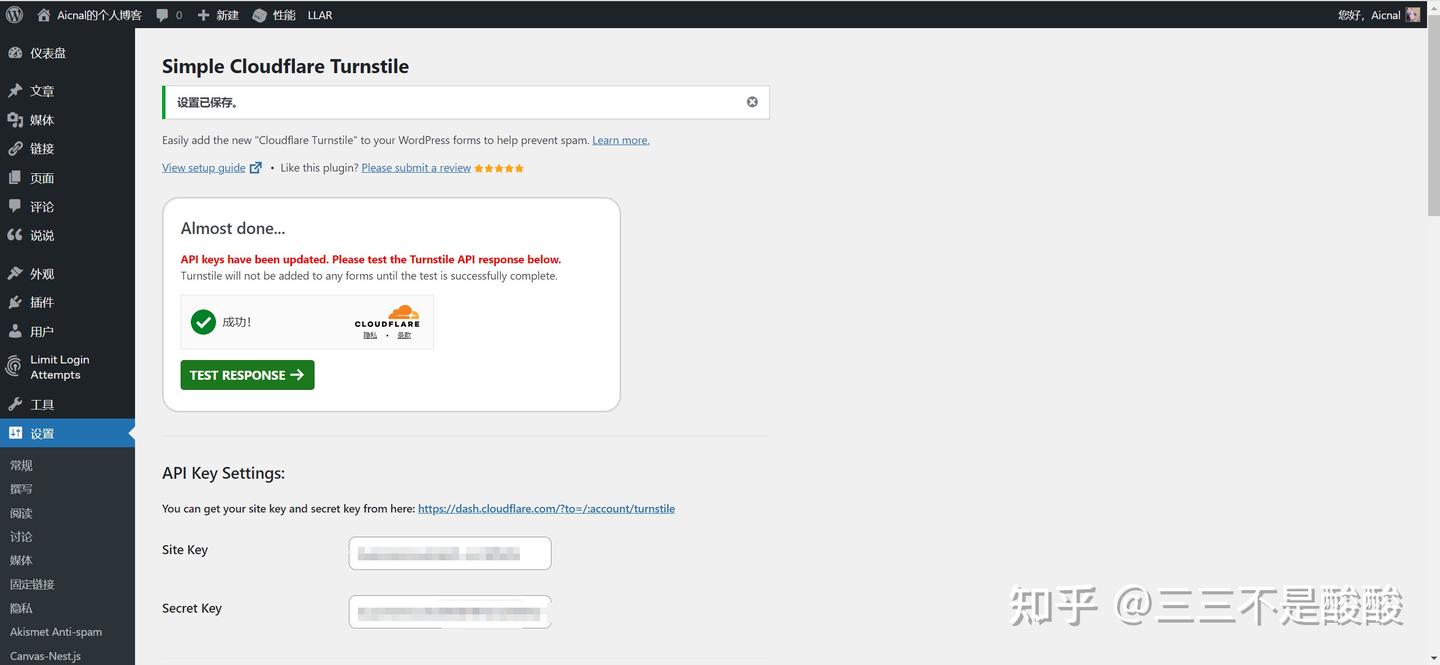Screen dimensions: 1440x665
Task: Dismiss the 设置已保存 notice
Action: point(752,102)
